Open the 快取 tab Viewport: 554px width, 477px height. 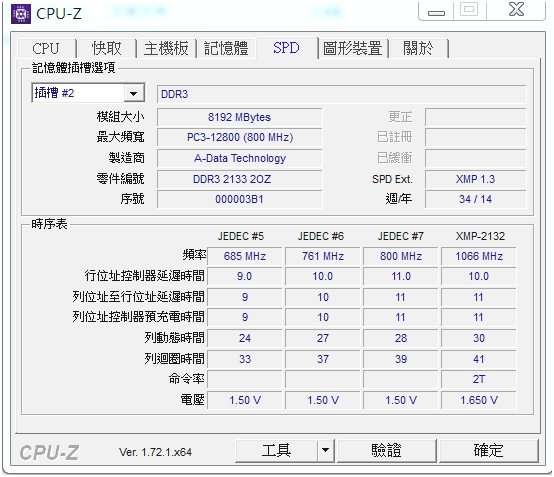coord(107,48)
